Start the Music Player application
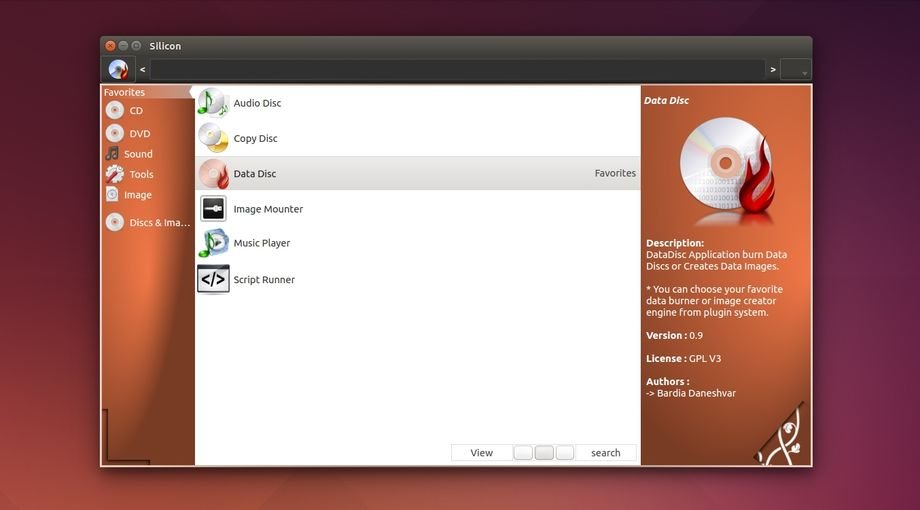This screenshot has height=510, width=920. pyautogui.click(x=261, y=243)
